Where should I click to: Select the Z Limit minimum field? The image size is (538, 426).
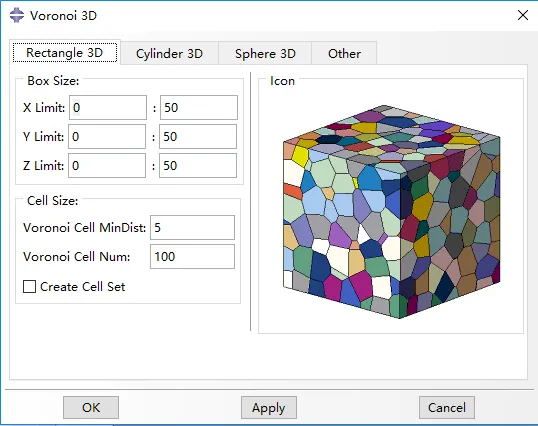[x=107, y=166]
